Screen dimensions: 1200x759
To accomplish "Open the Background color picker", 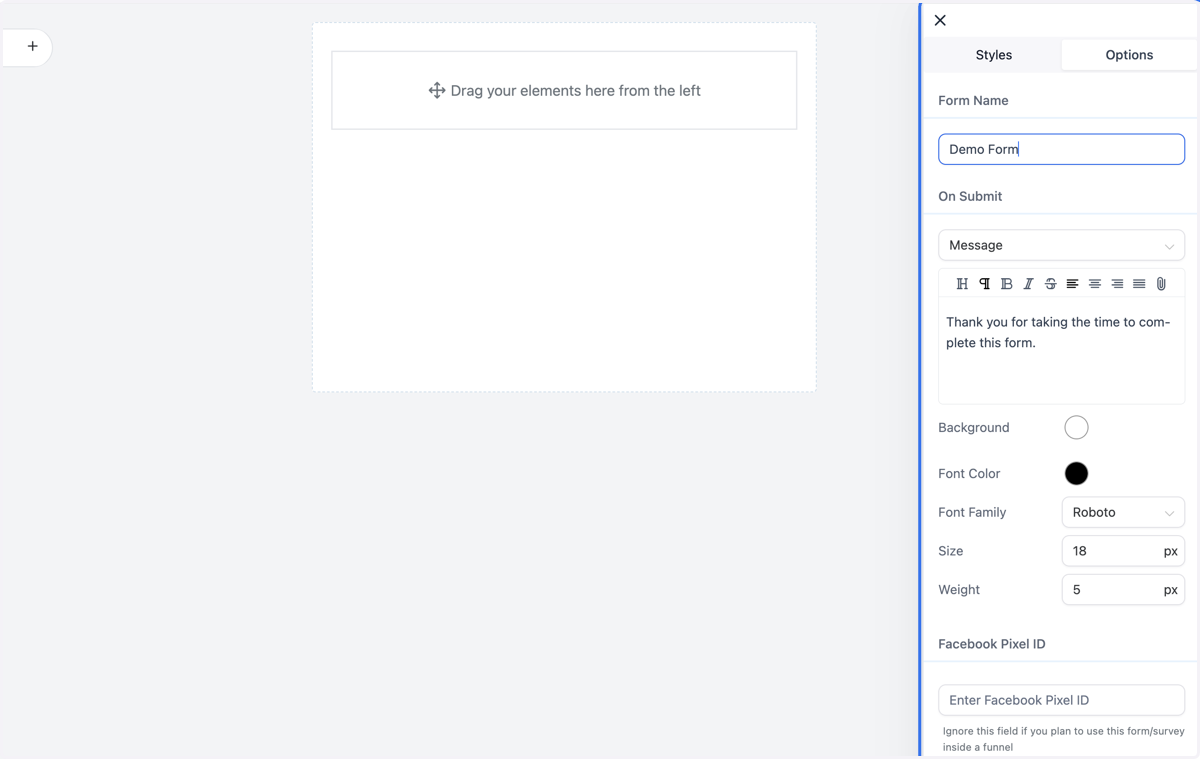I will point(1076,427).
